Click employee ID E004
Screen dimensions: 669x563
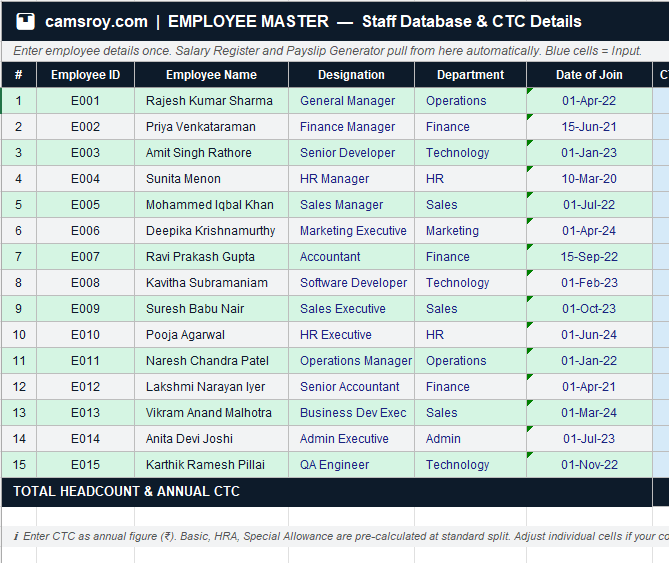click(x=85, y=179)
